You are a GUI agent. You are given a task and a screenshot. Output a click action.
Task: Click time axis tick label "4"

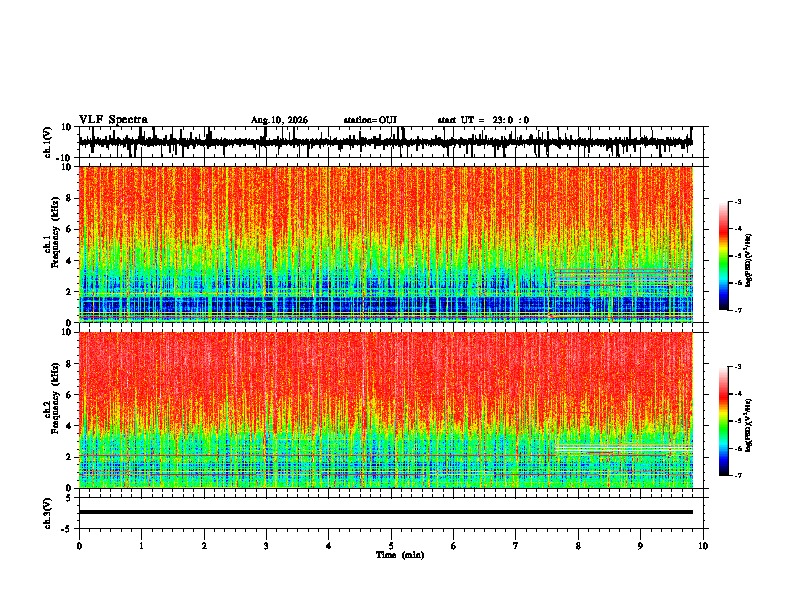[329, 546]
